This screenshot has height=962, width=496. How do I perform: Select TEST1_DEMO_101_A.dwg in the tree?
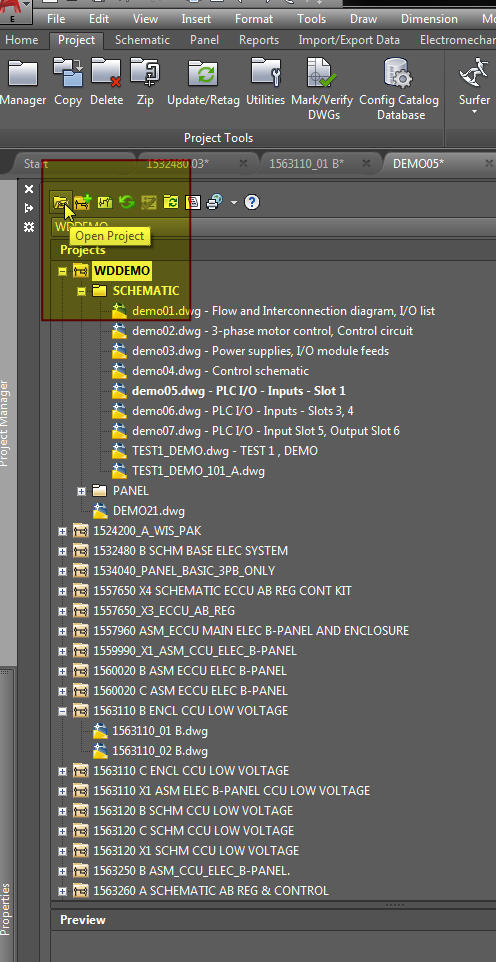pyautogui.click(x=198, y=471)
